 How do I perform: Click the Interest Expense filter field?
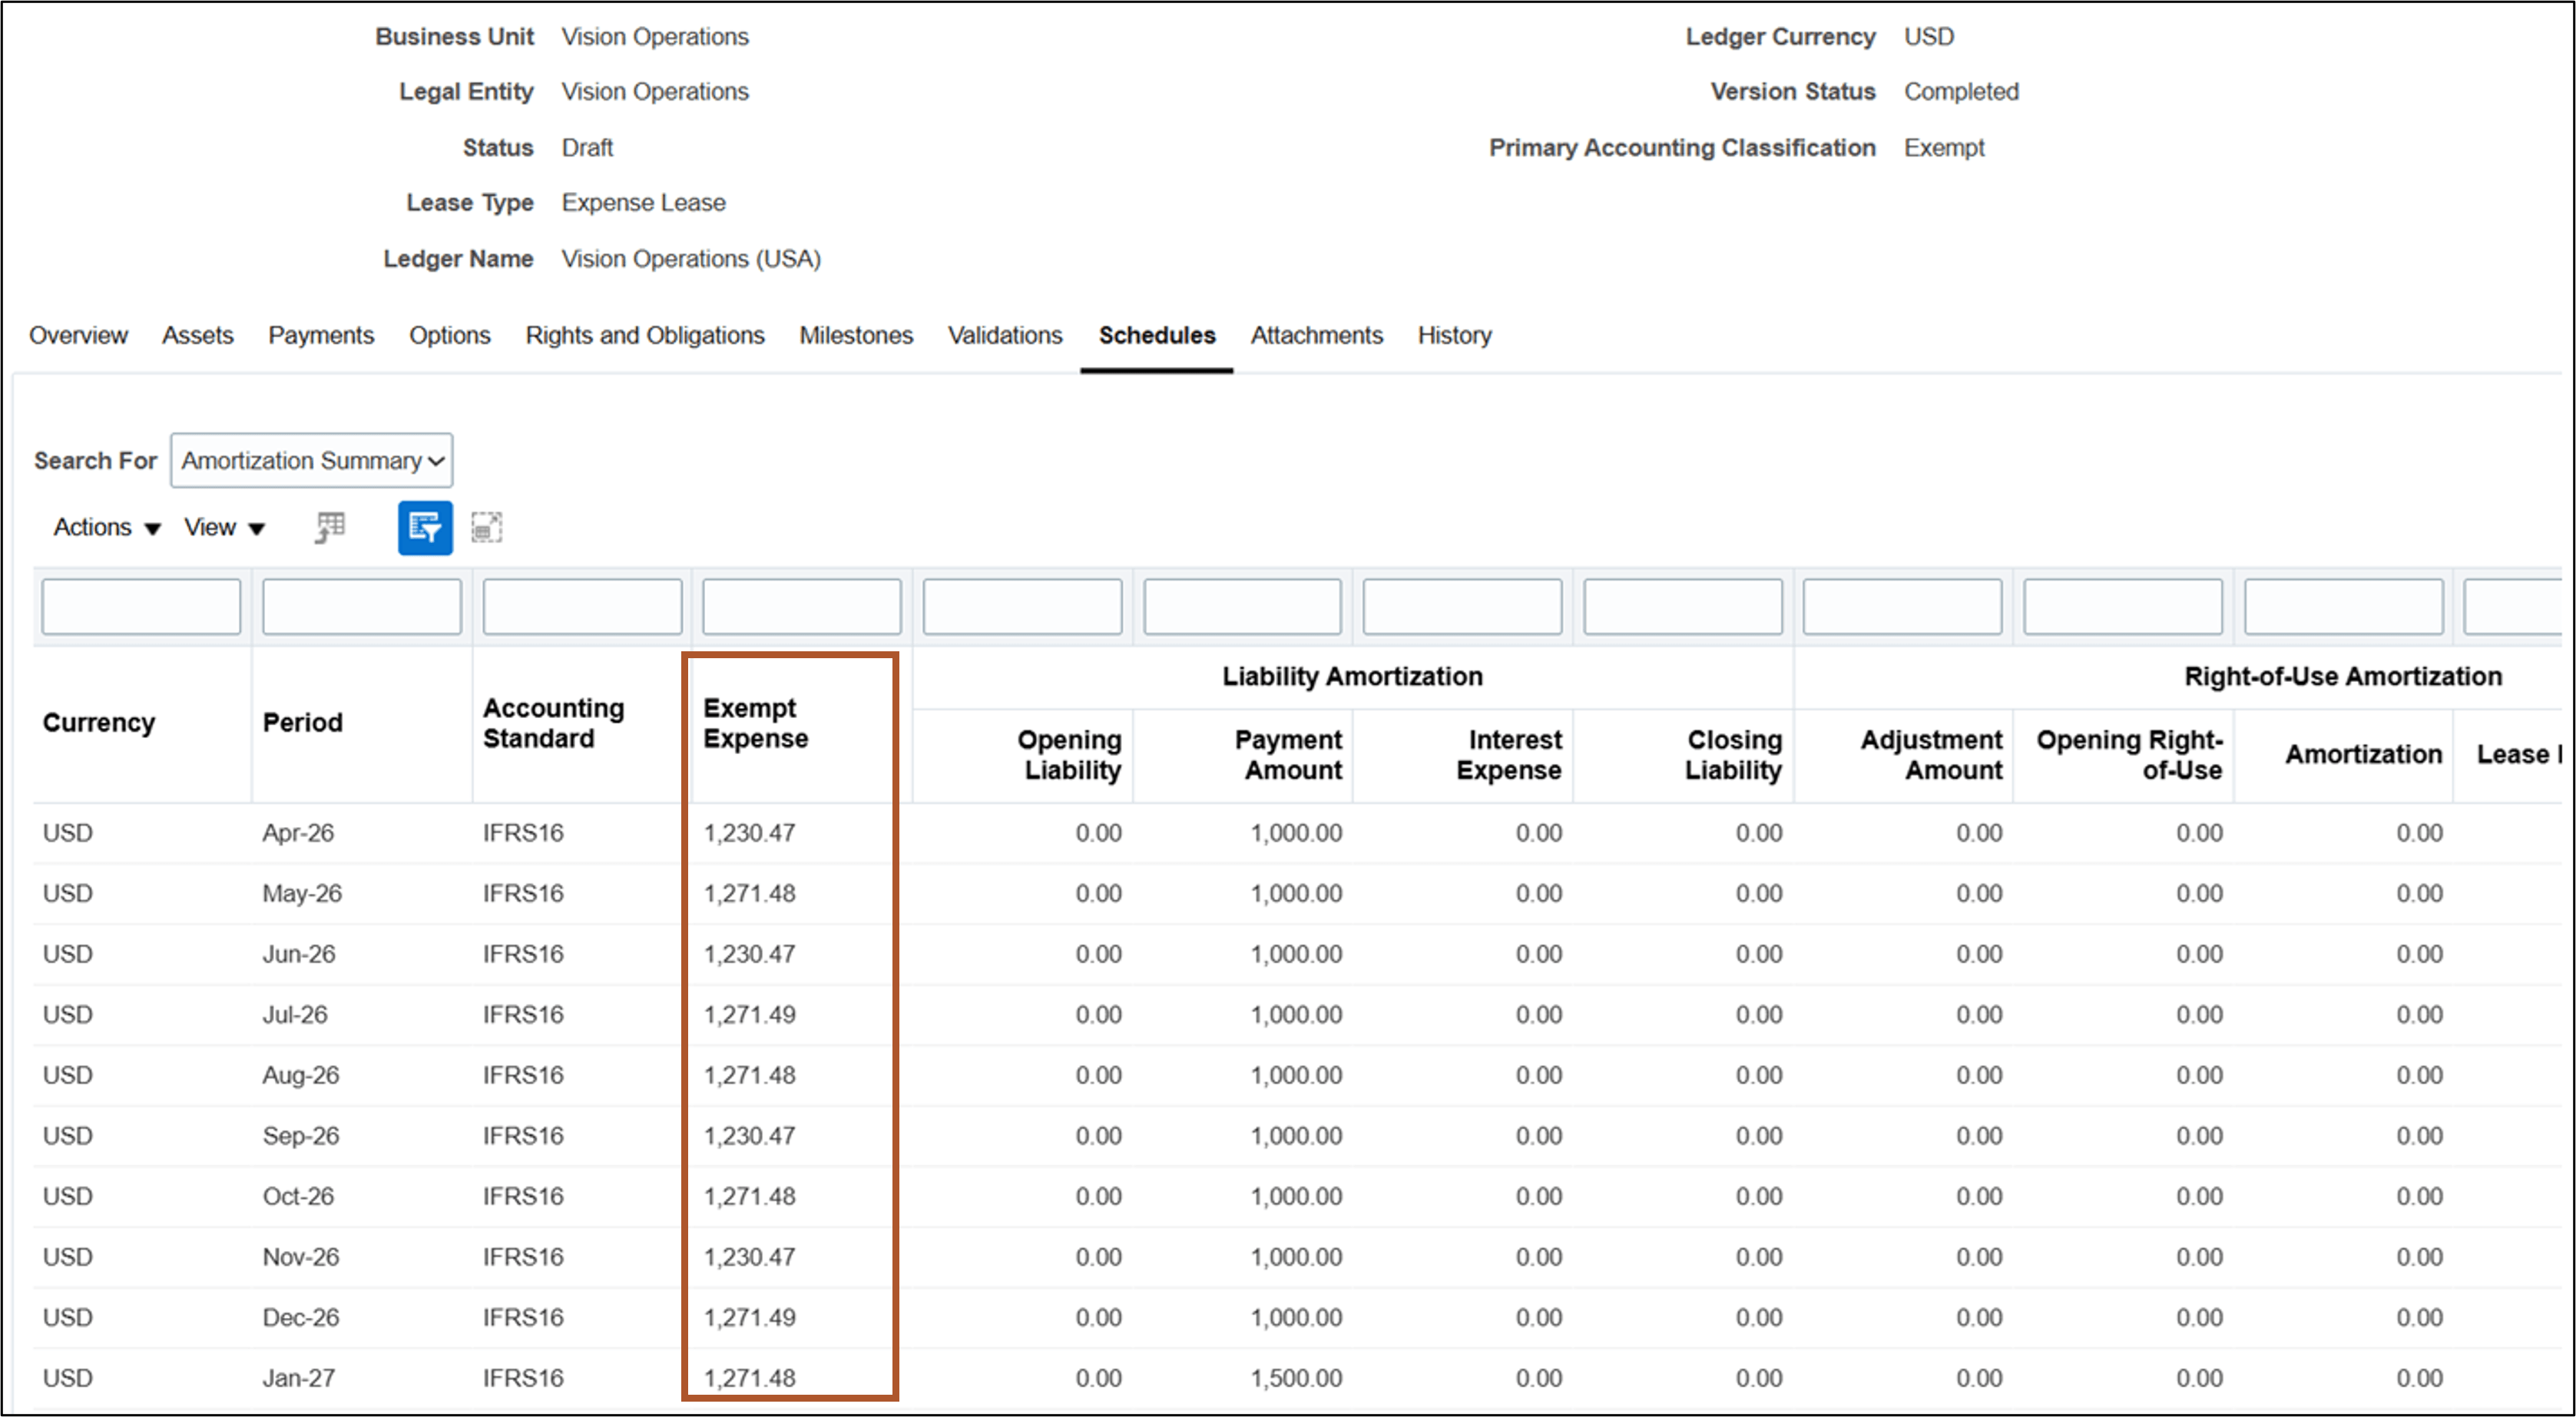(1462, 606)
